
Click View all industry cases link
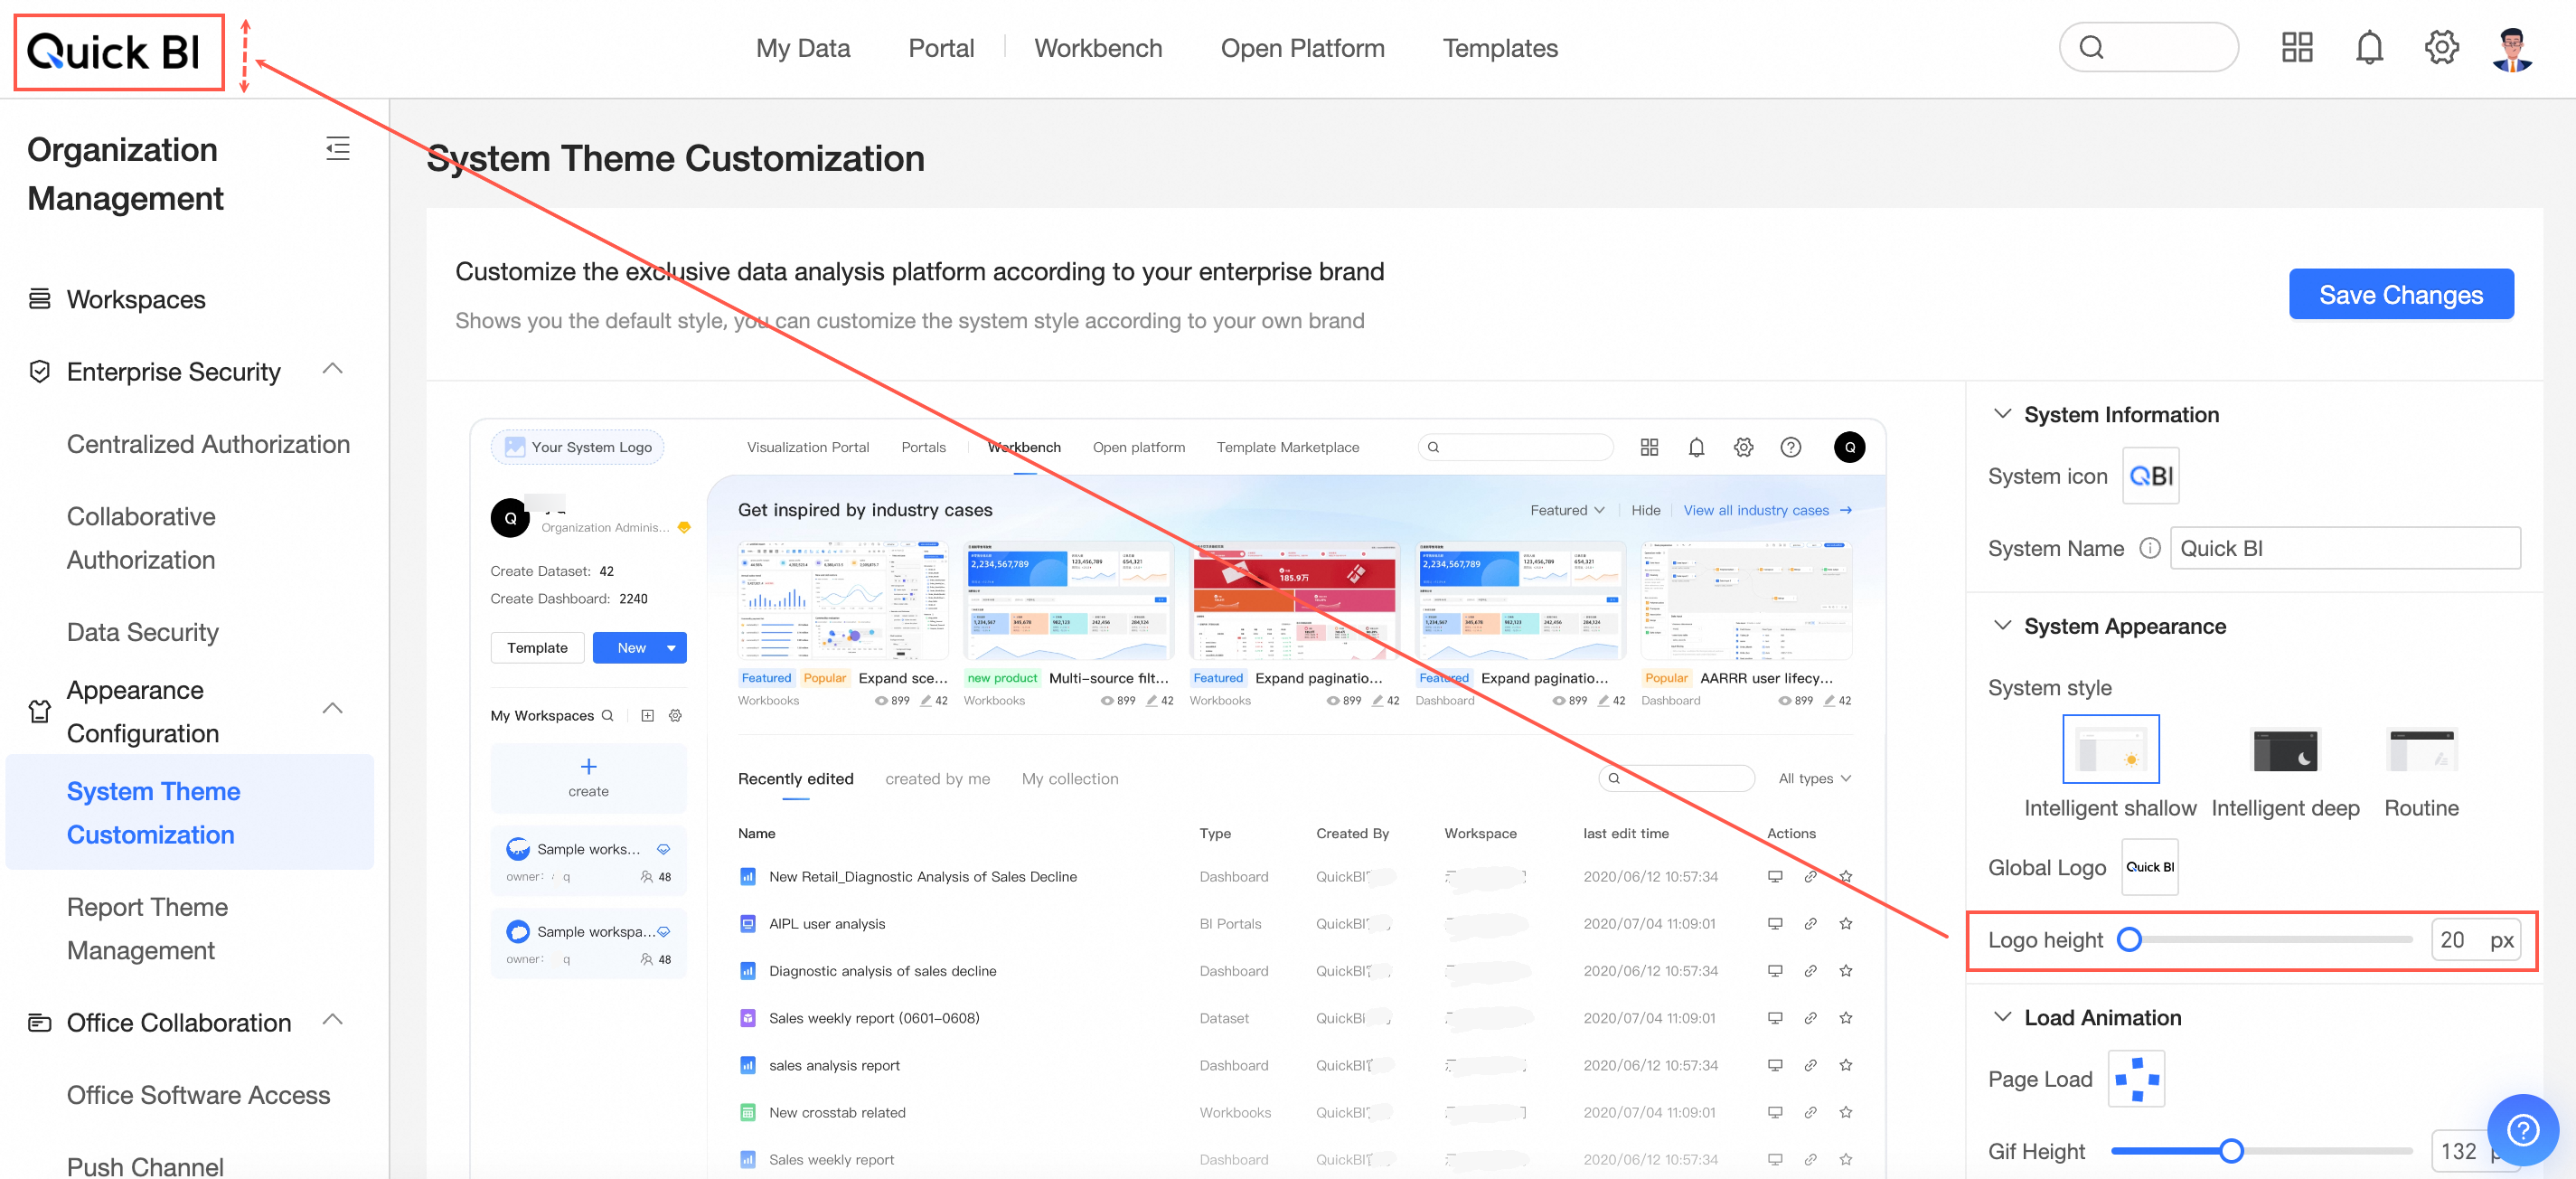coord(1767,510)
